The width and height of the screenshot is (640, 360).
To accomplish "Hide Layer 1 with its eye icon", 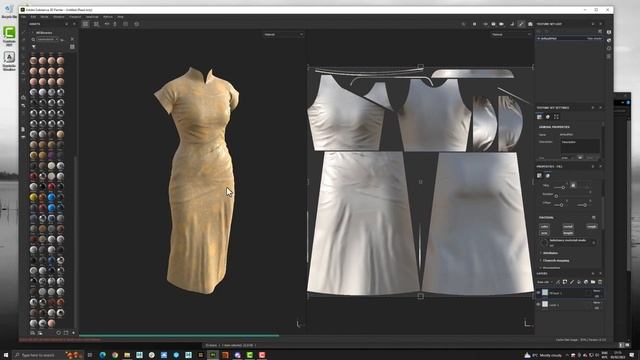I will tap(538, 304).
